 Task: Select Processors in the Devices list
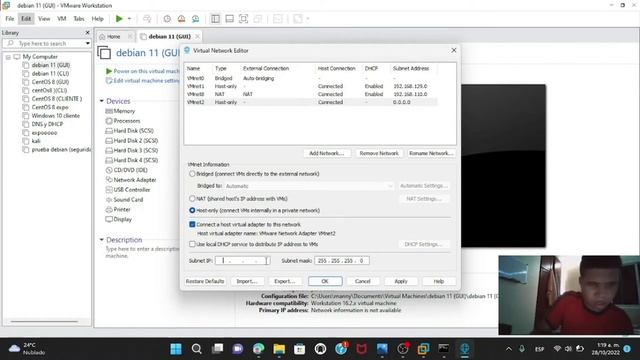[x=127, y=121]
